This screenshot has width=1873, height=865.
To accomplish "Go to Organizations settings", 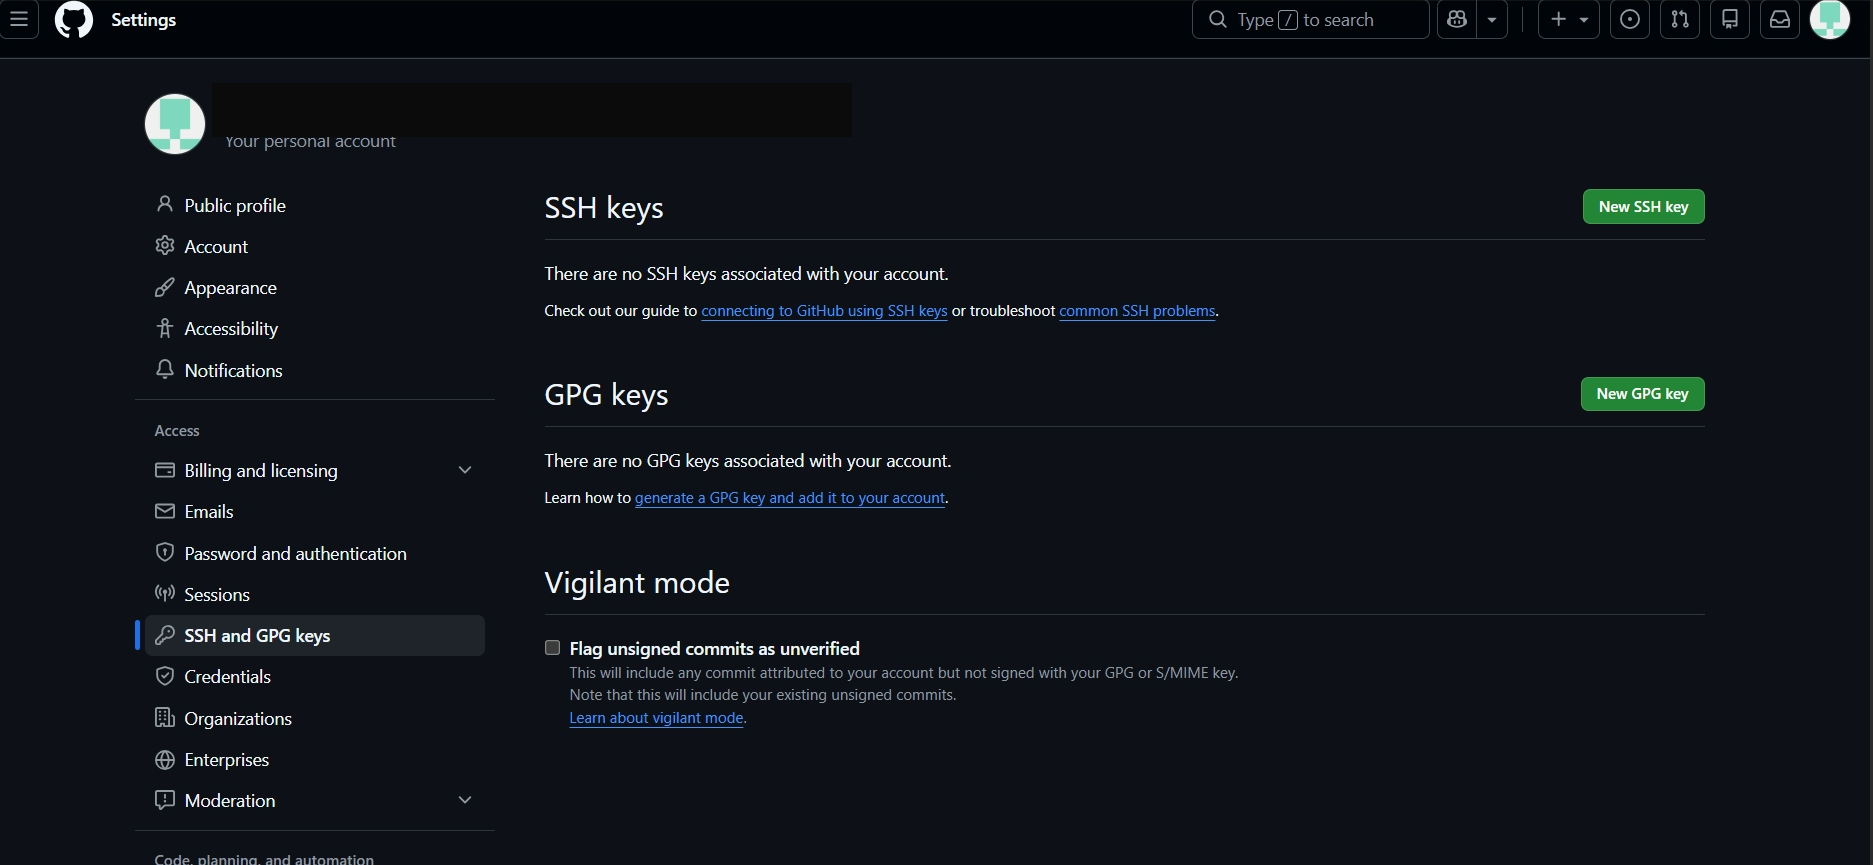I will tap(315, 719).
